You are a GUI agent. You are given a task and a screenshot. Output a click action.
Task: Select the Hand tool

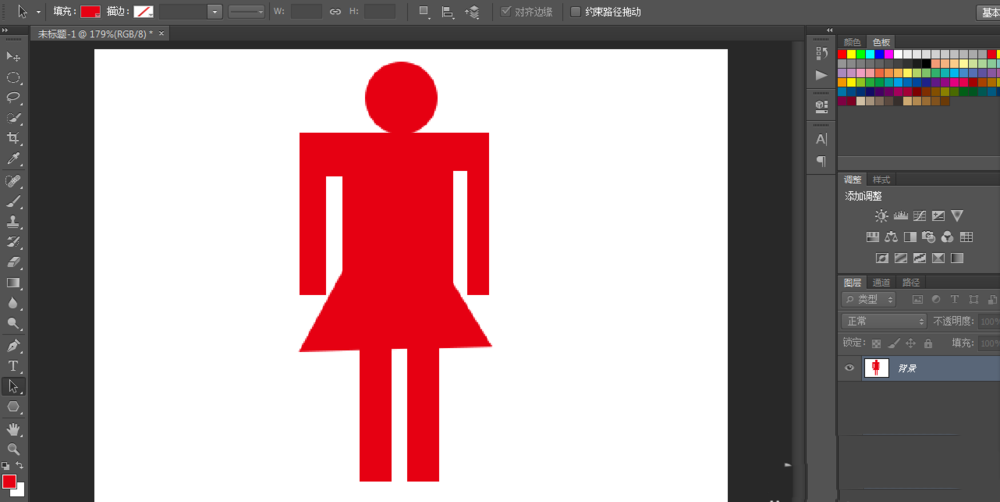pyautogui.click(x=14, y=429)
